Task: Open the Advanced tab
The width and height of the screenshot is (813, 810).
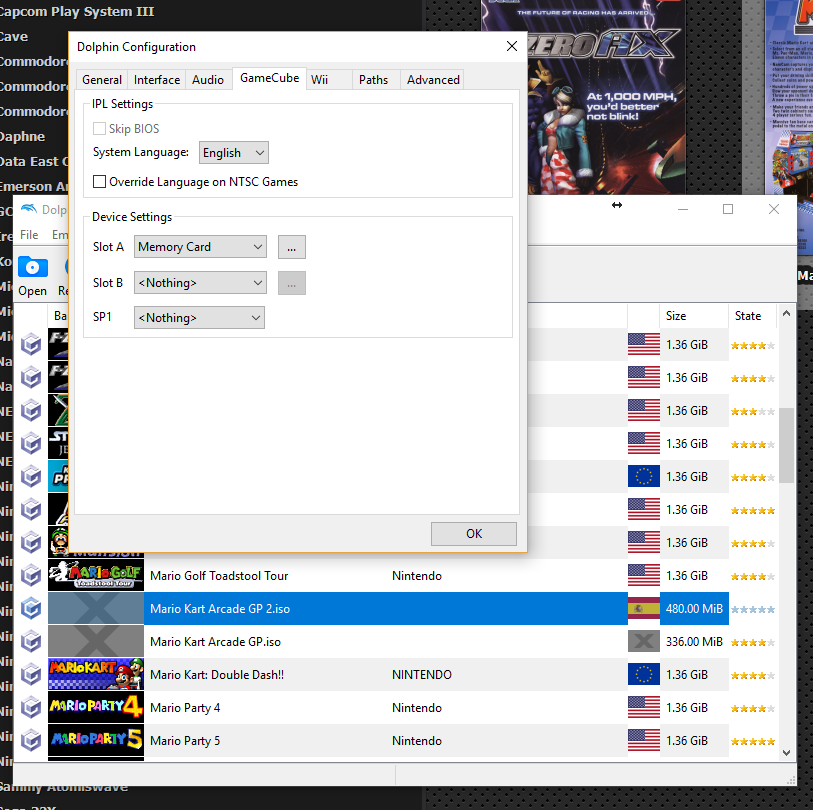Action: click(x=433, y=80)
